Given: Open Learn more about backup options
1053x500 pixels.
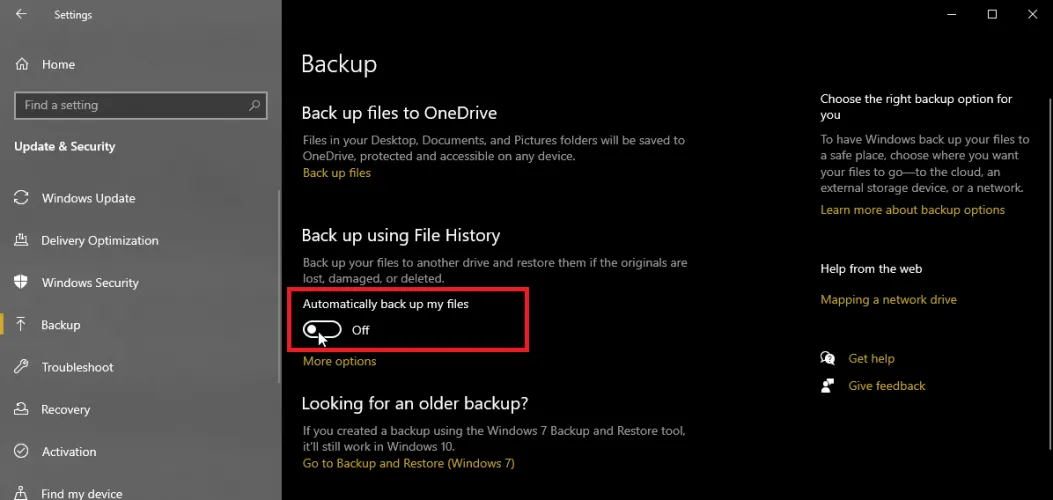Looking at the screenshot, I should [912, 210].
